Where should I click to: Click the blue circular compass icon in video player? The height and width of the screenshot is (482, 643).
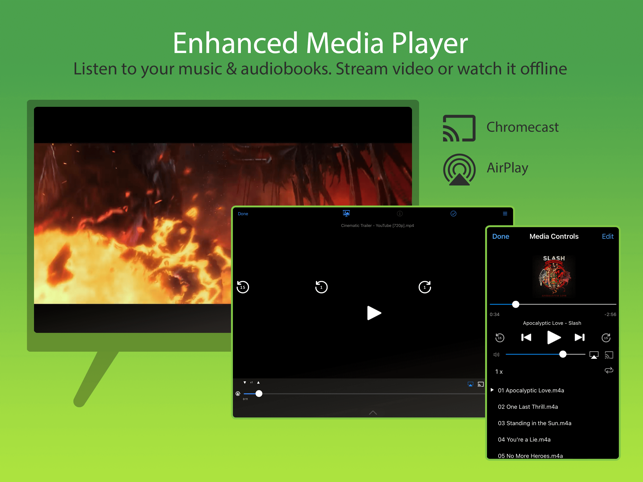pos(453,214)
